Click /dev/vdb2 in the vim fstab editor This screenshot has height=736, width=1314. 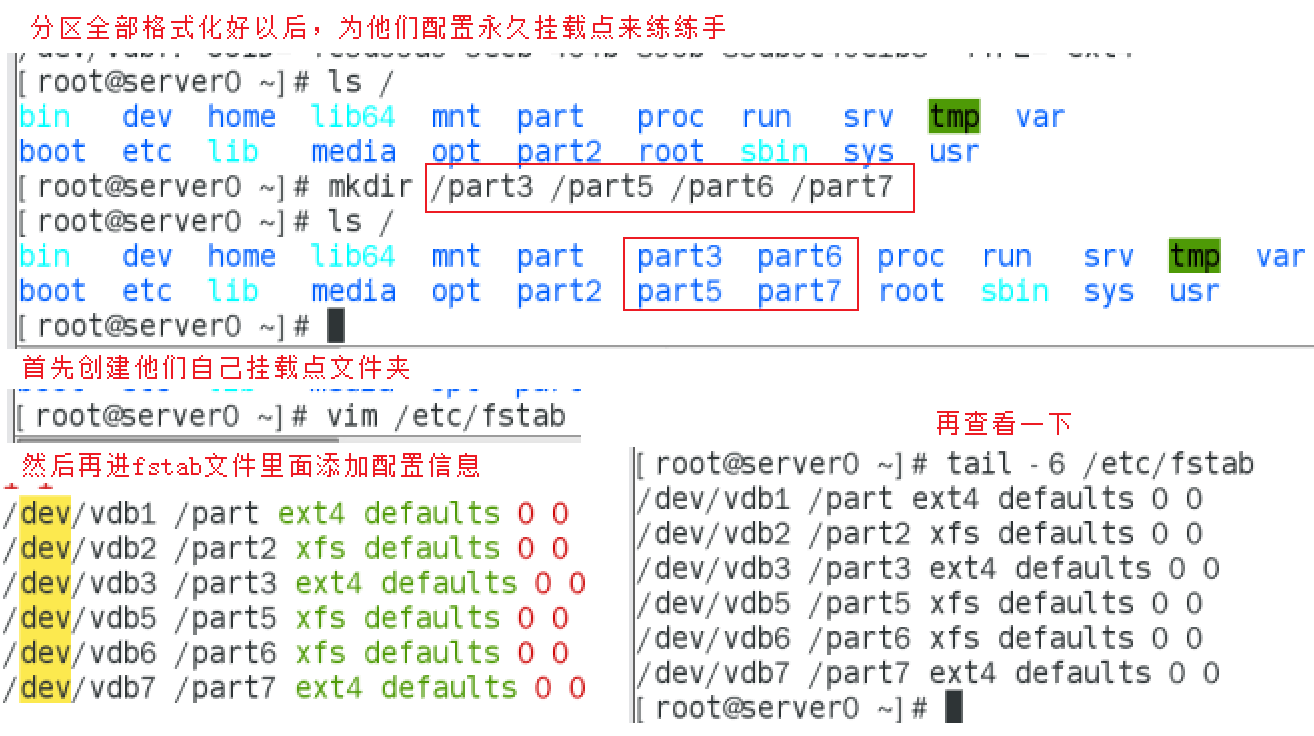tap(80, 548)
